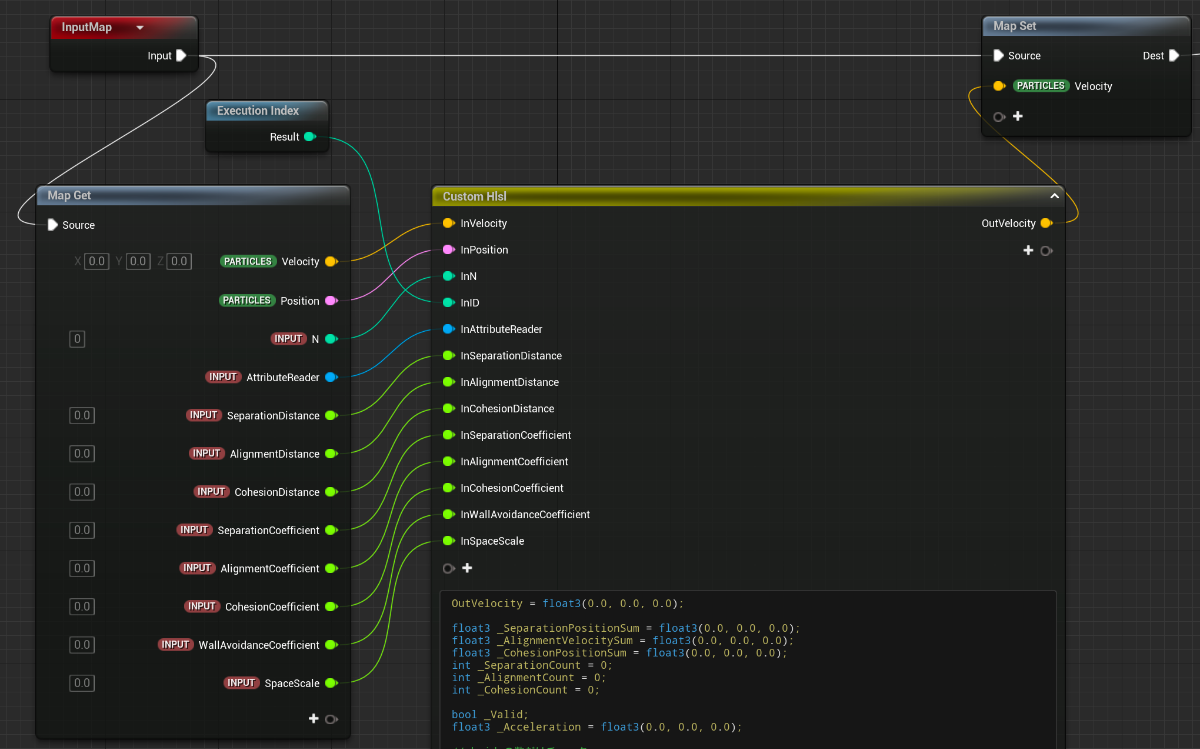
Task: Add a new pin to Map Set
Action: point(1018,116)
